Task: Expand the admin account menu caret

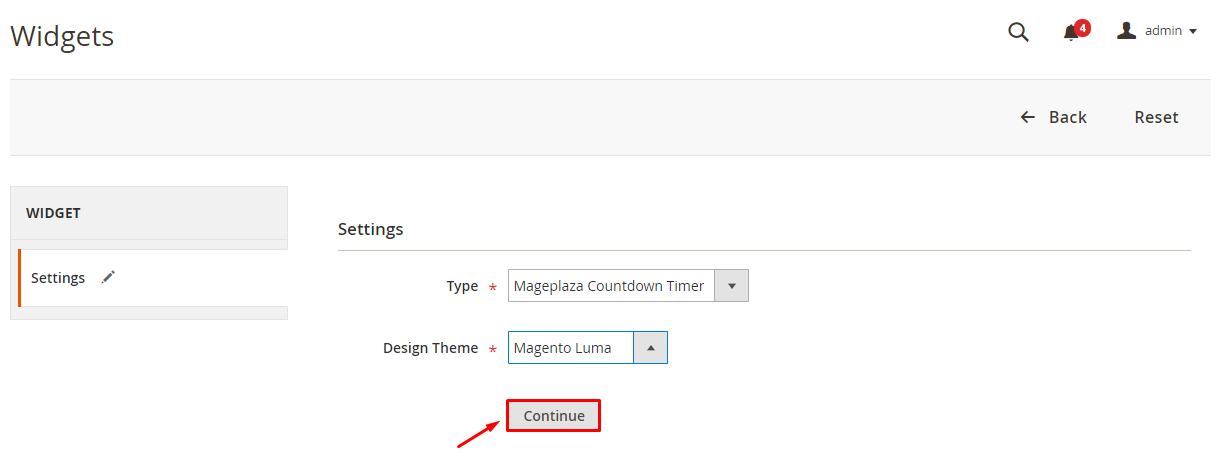Action: (x=1193, y=32)
